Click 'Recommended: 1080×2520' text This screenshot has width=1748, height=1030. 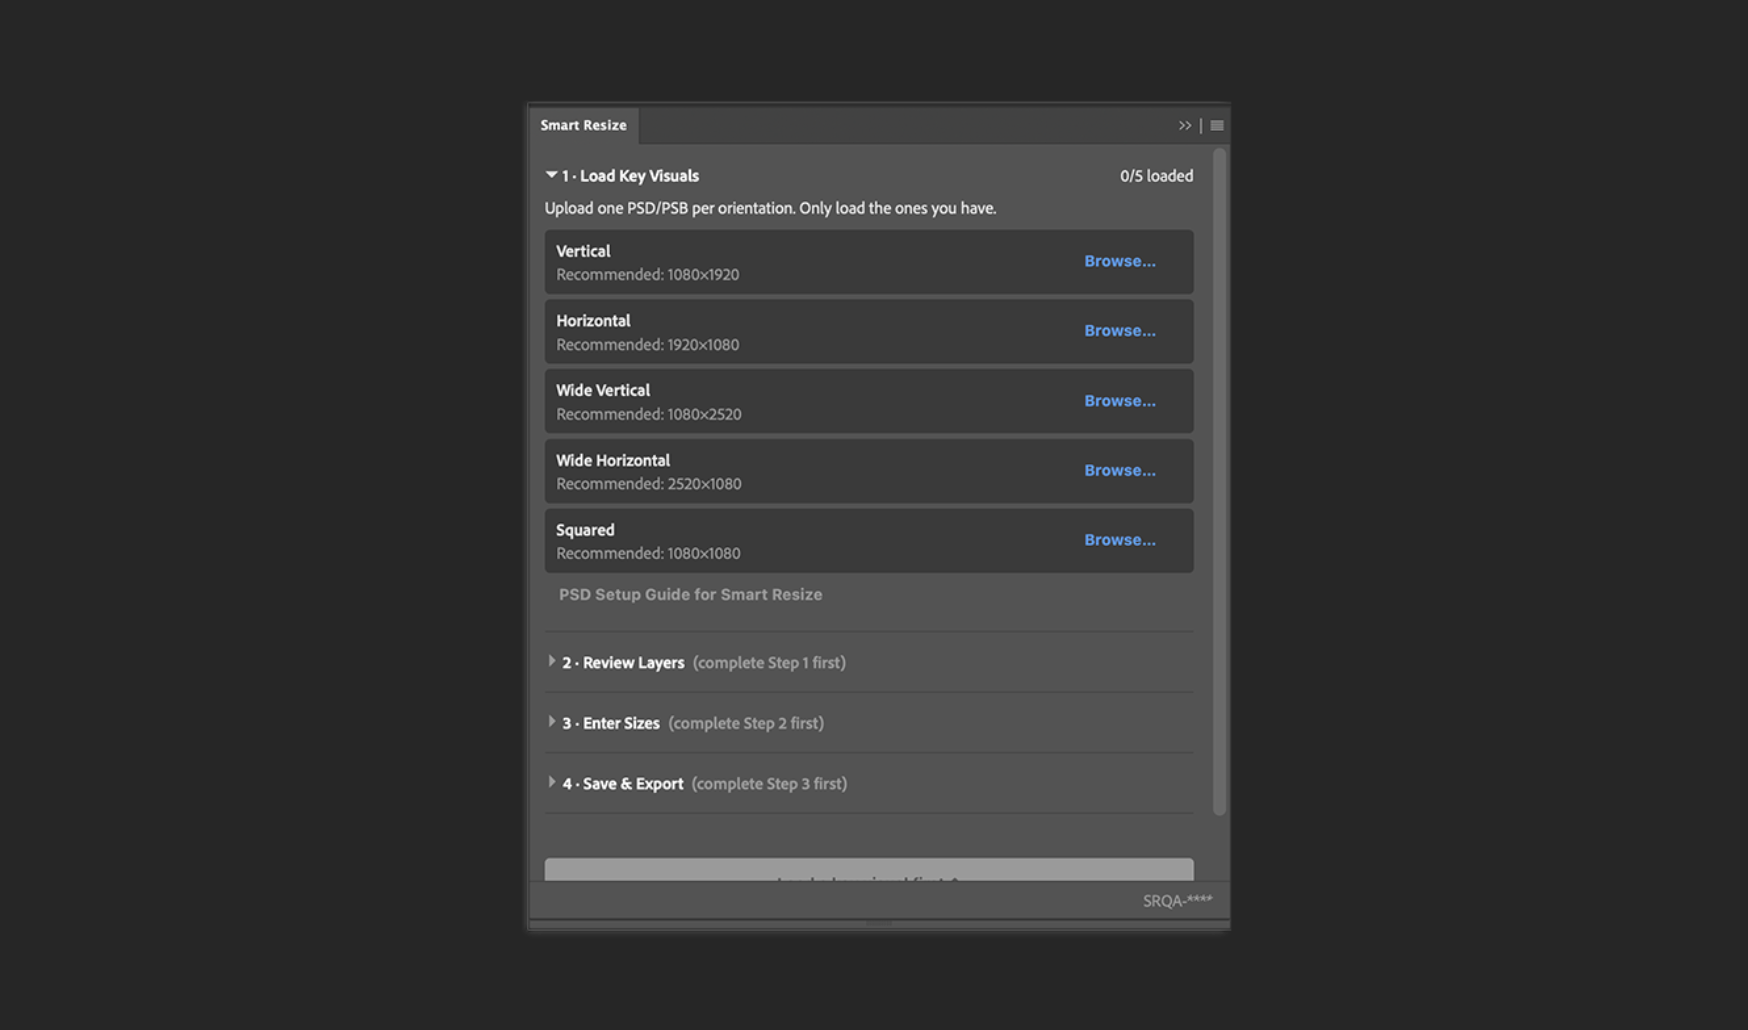pos(649,414)
